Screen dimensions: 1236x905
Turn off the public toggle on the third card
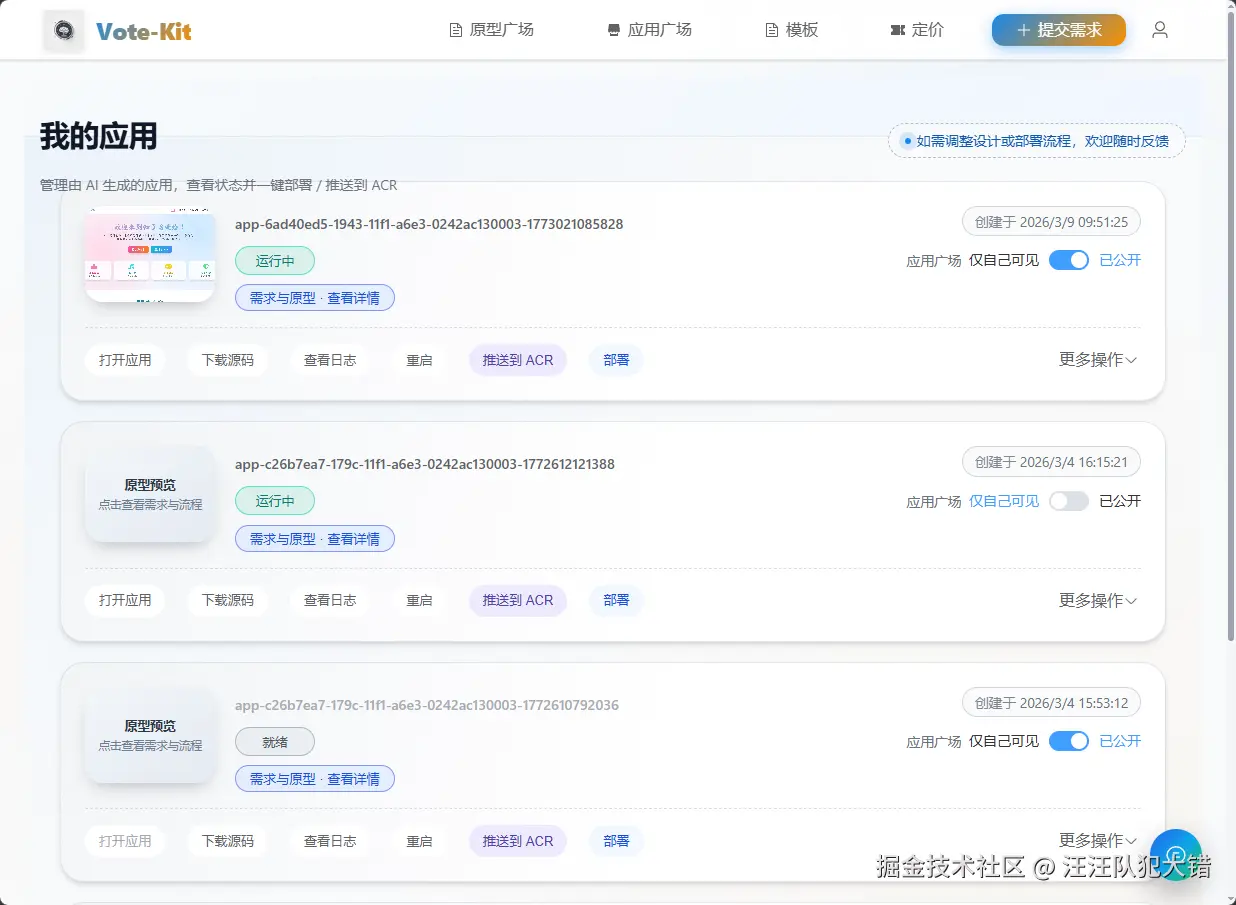[x=1069, y=741]
